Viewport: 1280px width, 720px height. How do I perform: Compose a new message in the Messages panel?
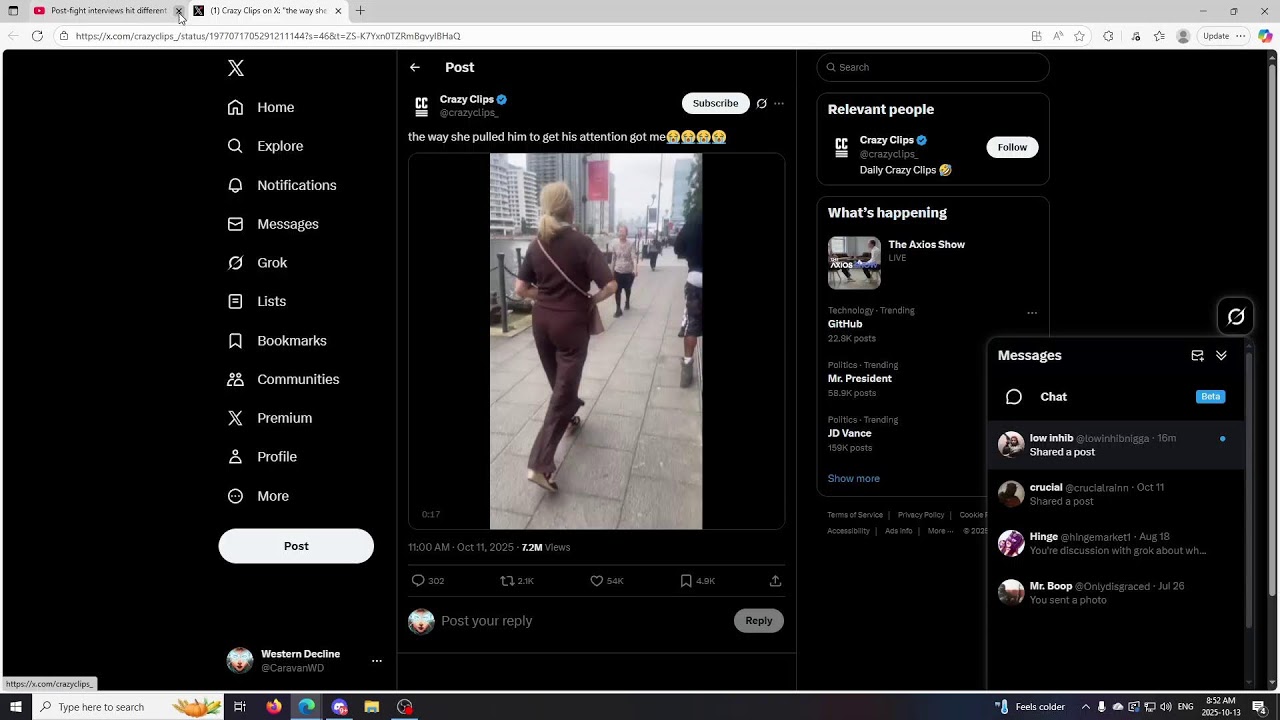tap(1197, 356)
